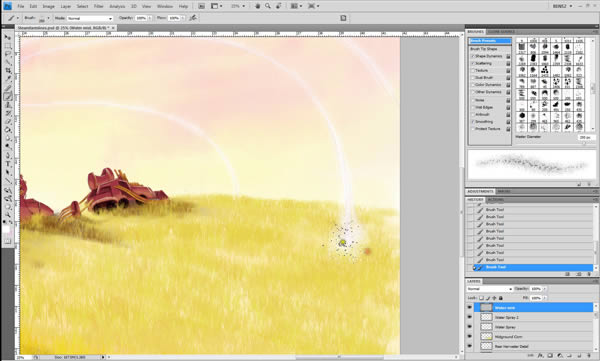Enable the Texture checkbox
This screenshot has height=361, width=600.
click(x=473, y=70)
